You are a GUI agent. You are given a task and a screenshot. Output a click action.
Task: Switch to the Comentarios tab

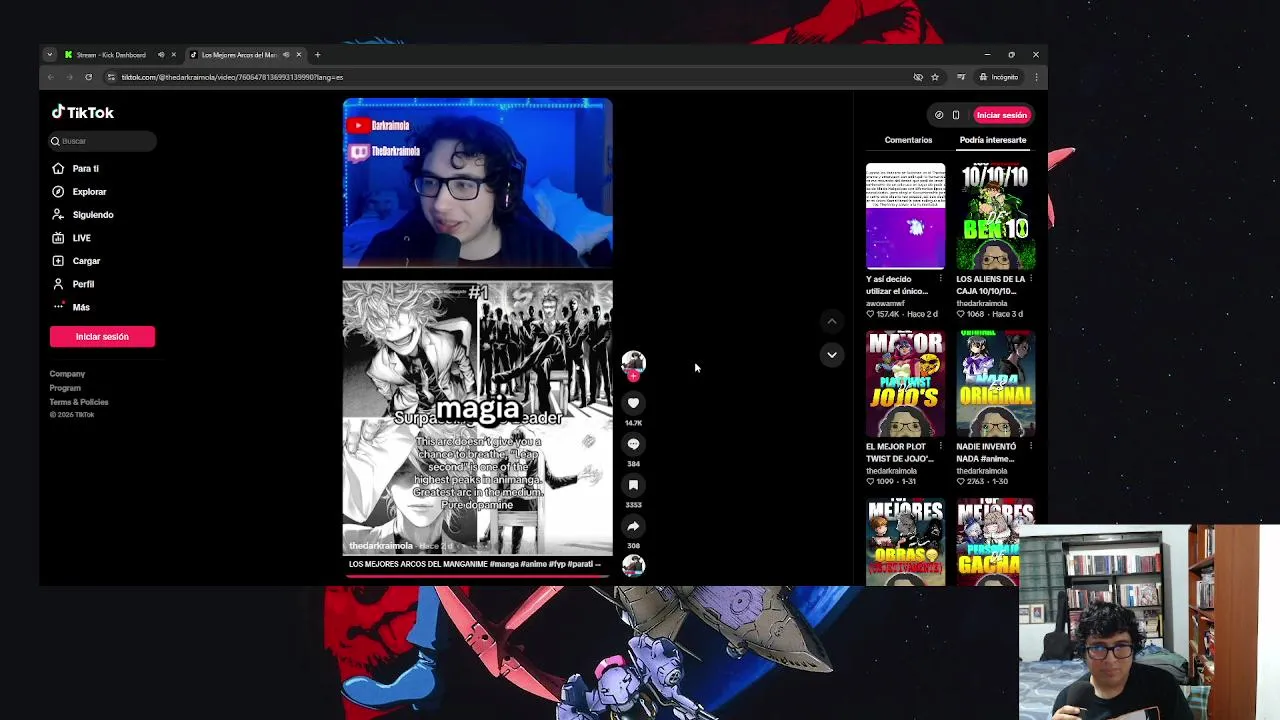908,140
